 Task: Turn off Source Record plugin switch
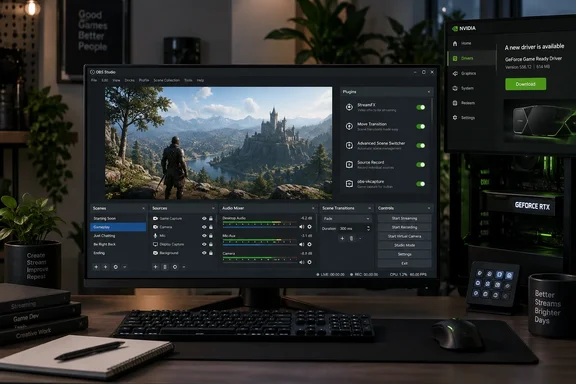click(421, 165)
